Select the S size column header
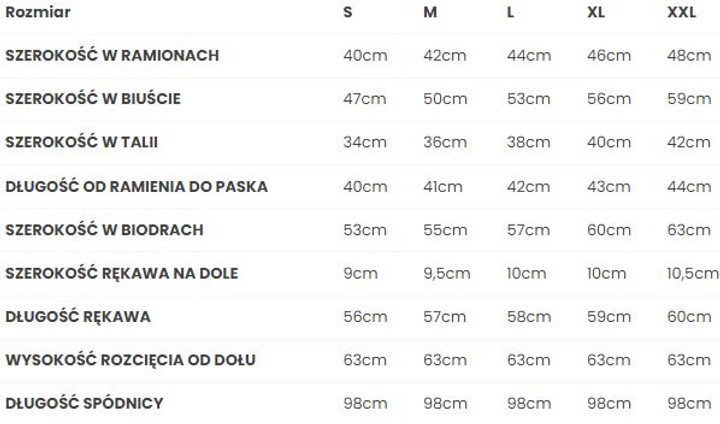Screen dimensions: 720x424 click(348, 12)
